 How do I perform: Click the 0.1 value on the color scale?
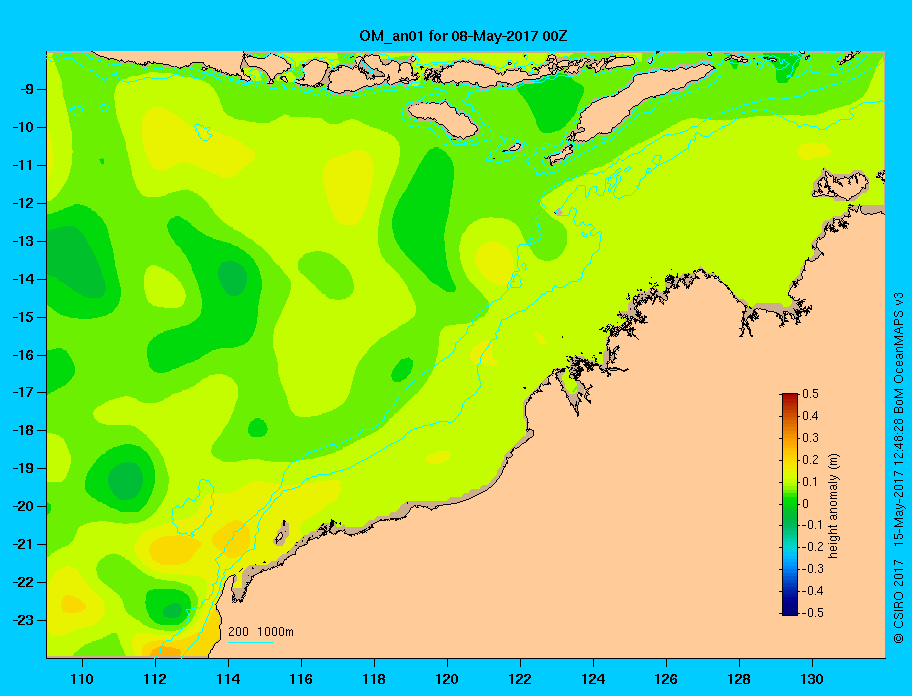point(810,482)
